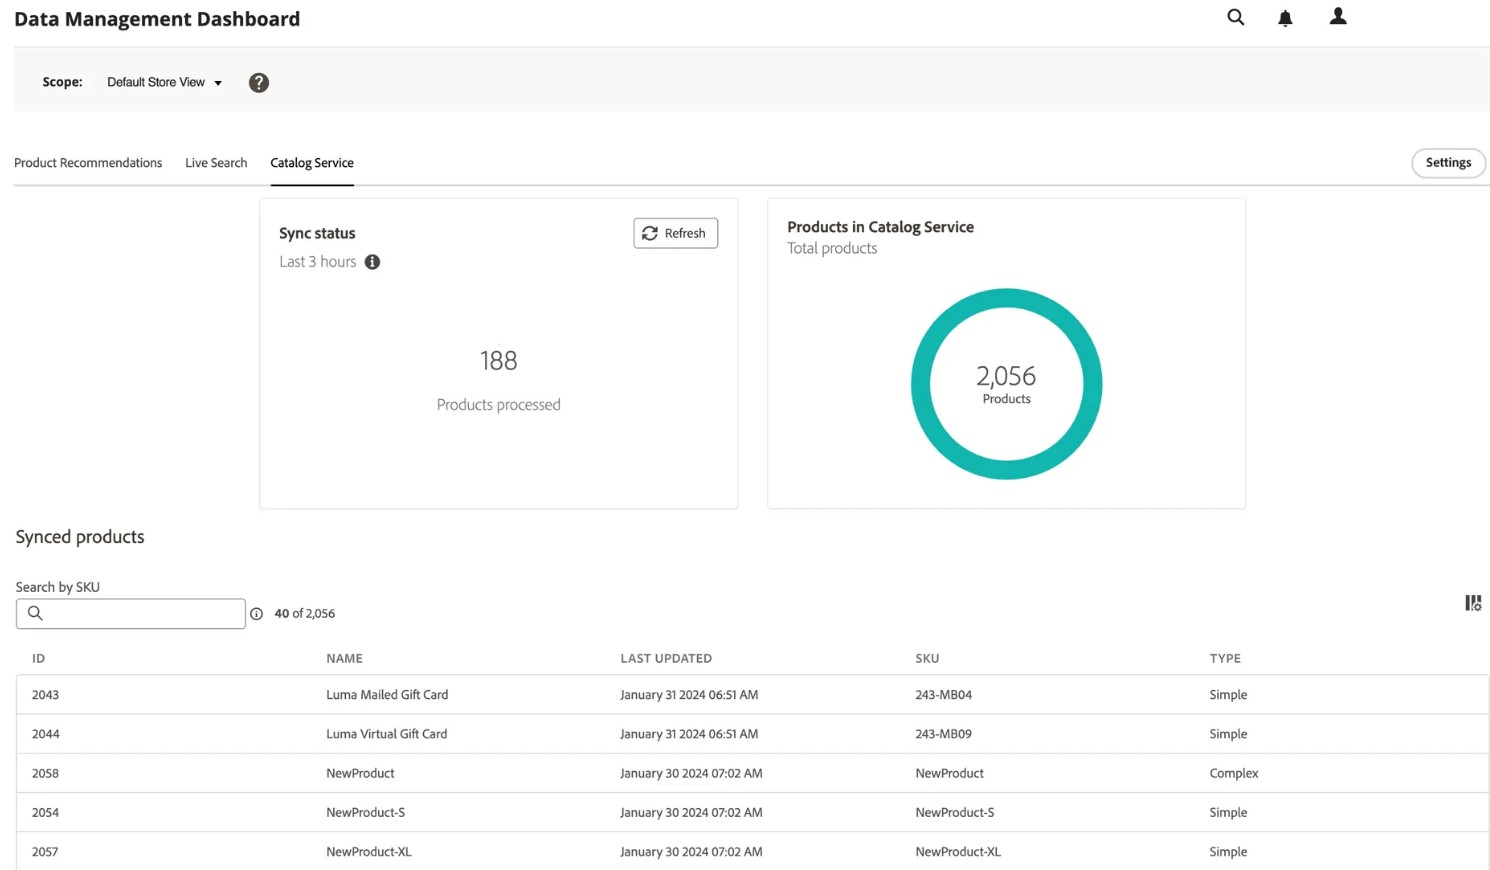Screen dimensions: 1490x870
Task: Select the Catalog Service tab
Action: click(x=312, y=163)
